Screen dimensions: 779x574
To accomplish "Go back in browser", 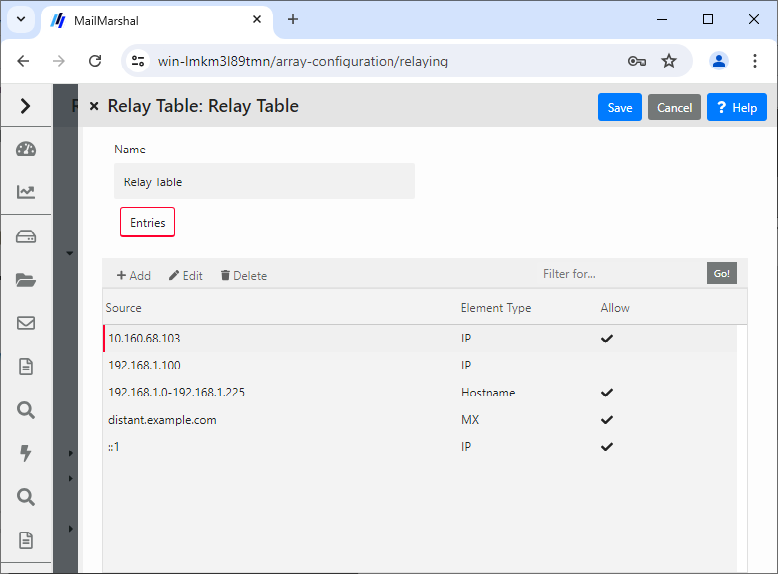I will pyautogui.click(x=23, y=61).
